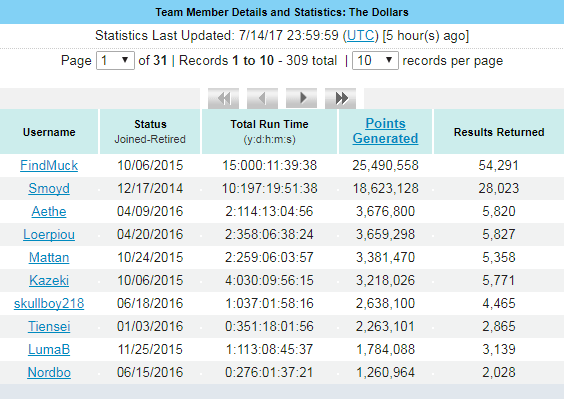Open Tiensei's member profile

point(49,327)
